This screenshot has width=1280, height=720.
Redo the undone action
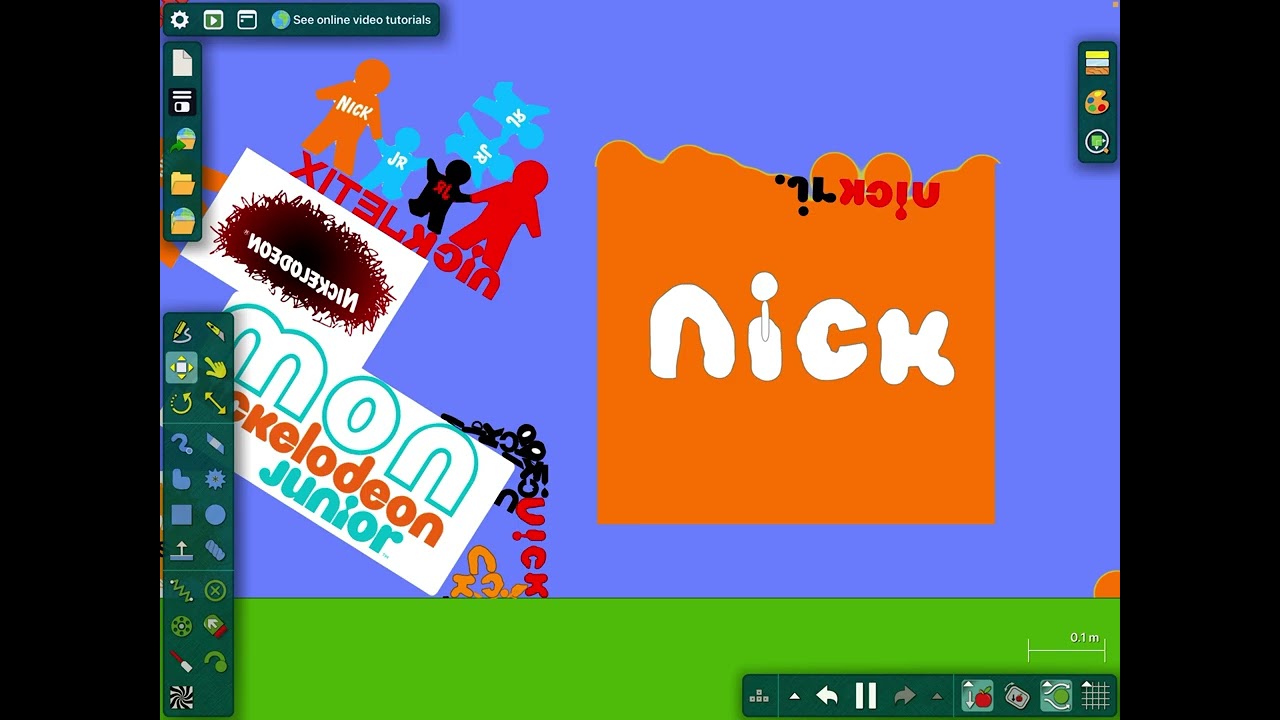(x=905, y=696)
